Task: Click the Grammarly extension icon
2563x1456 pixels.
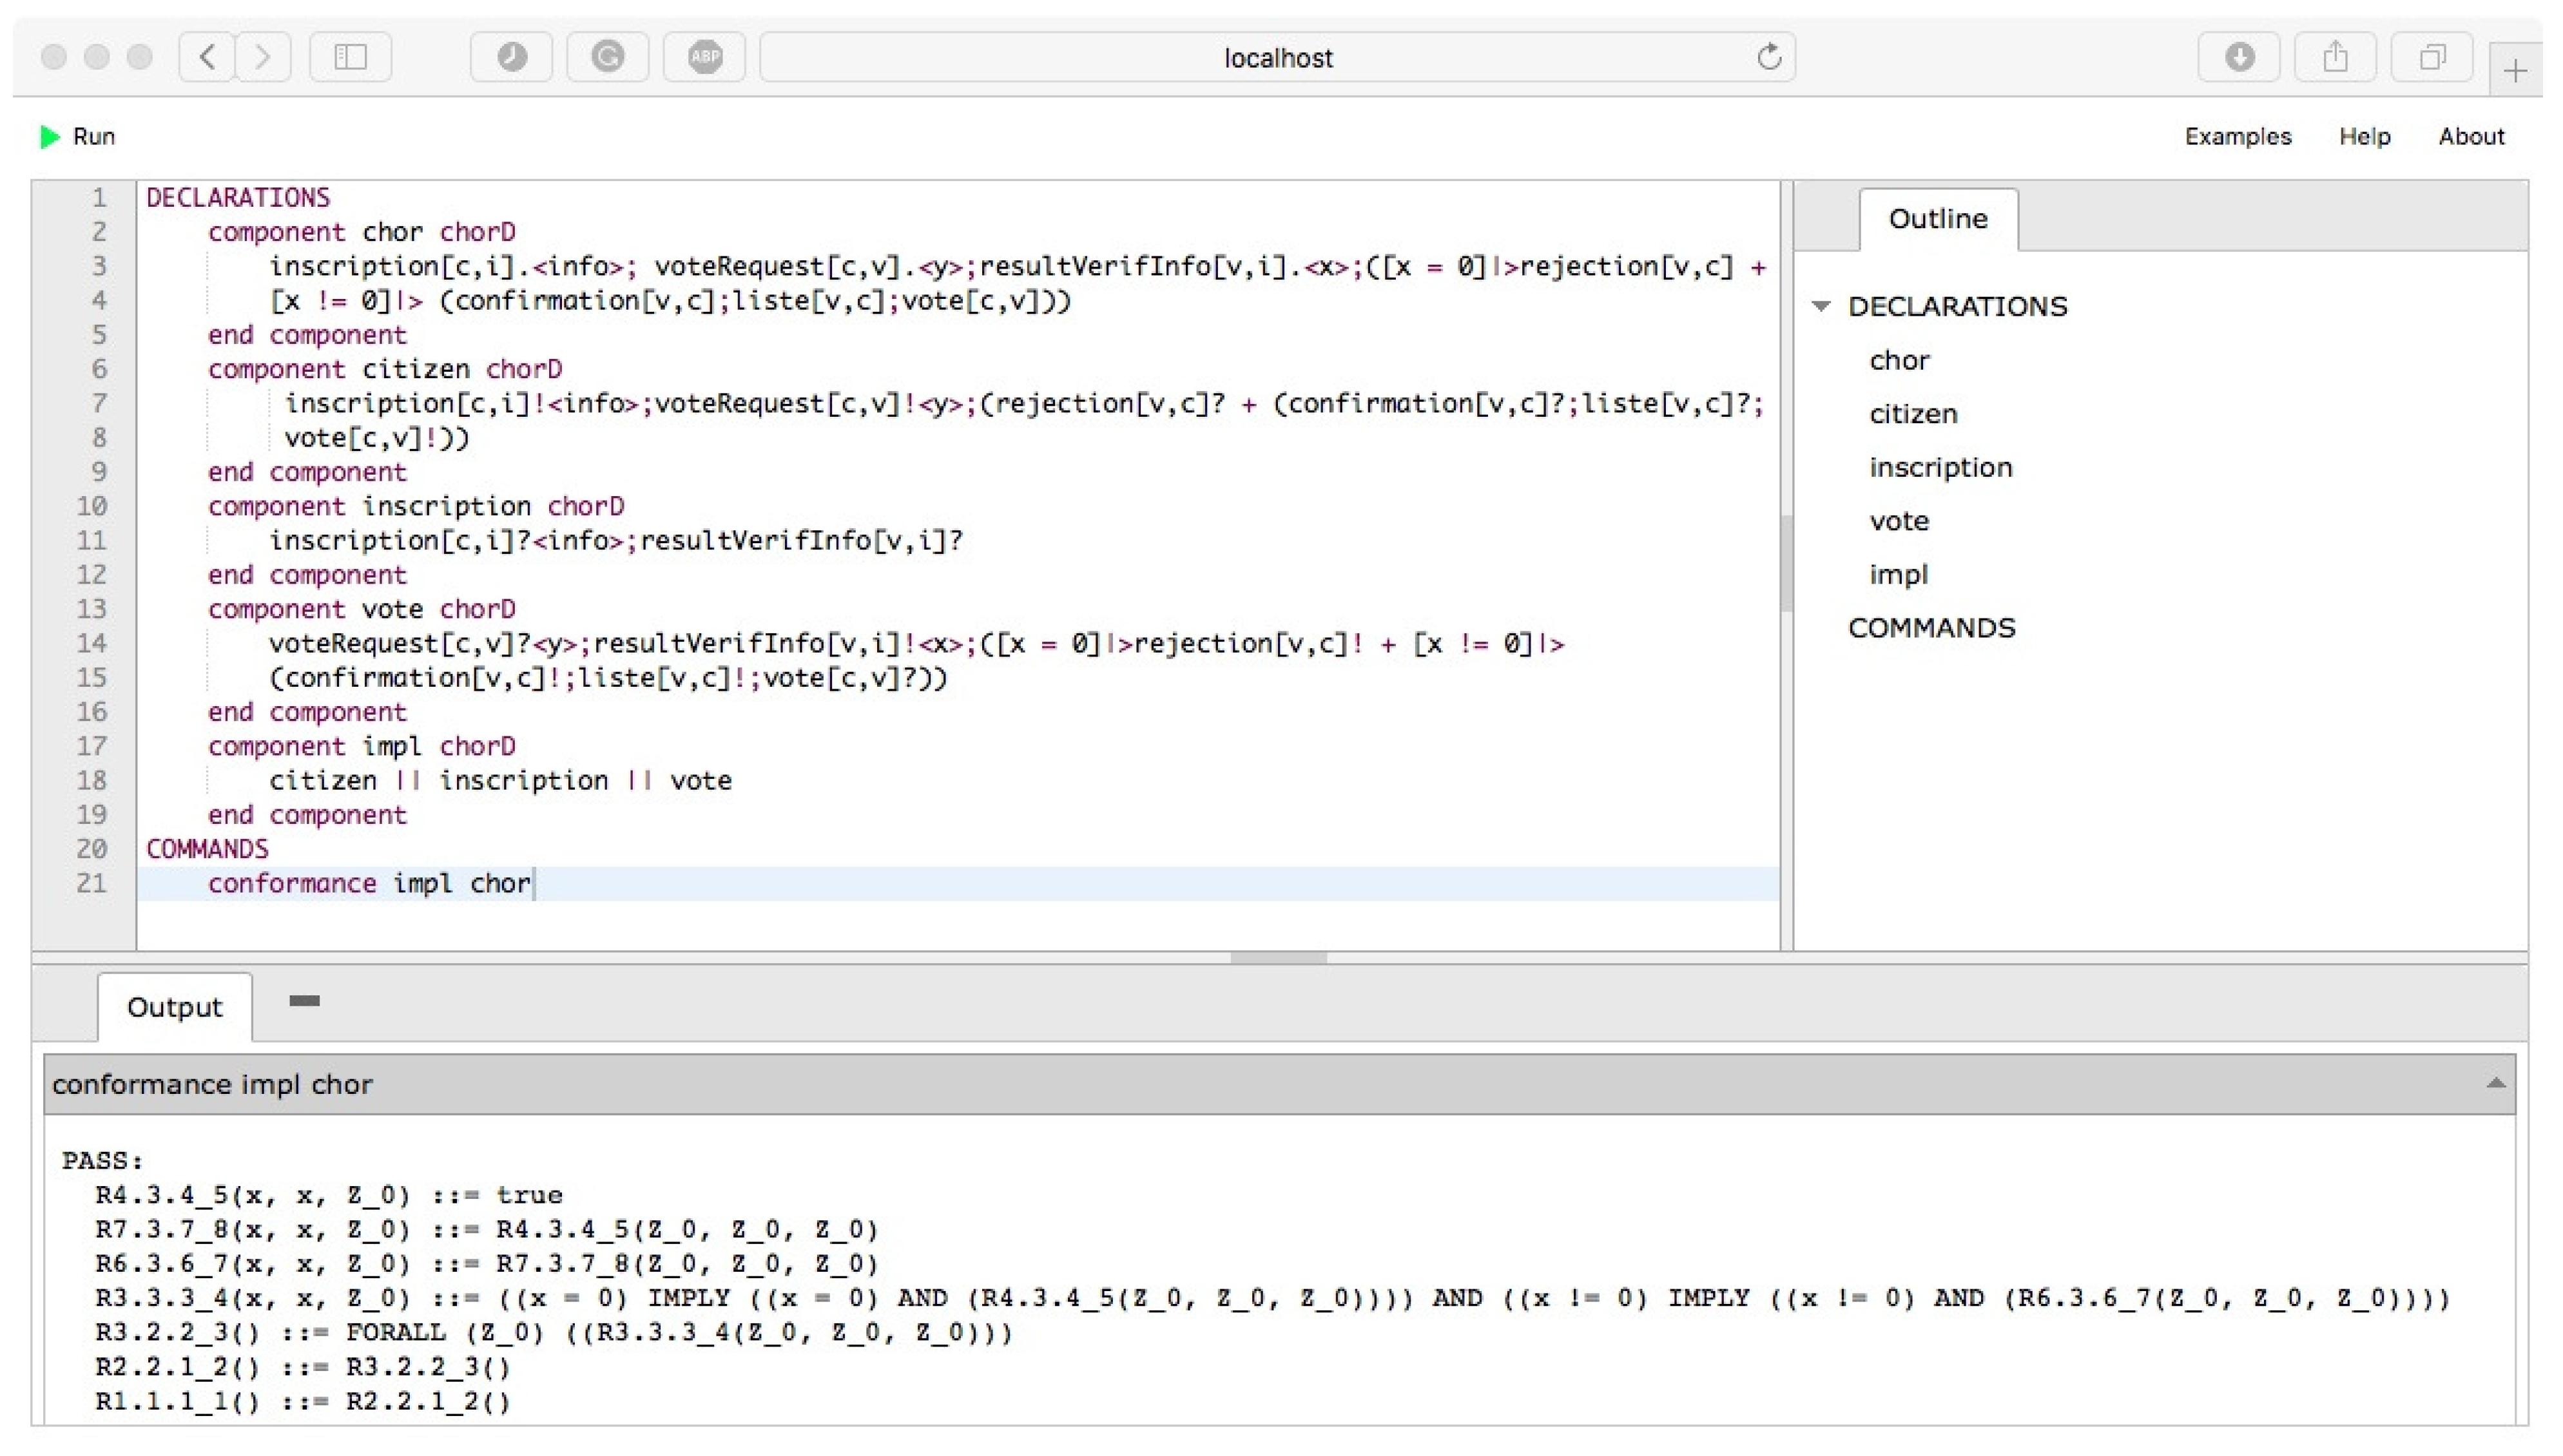Action: point(607,57)
